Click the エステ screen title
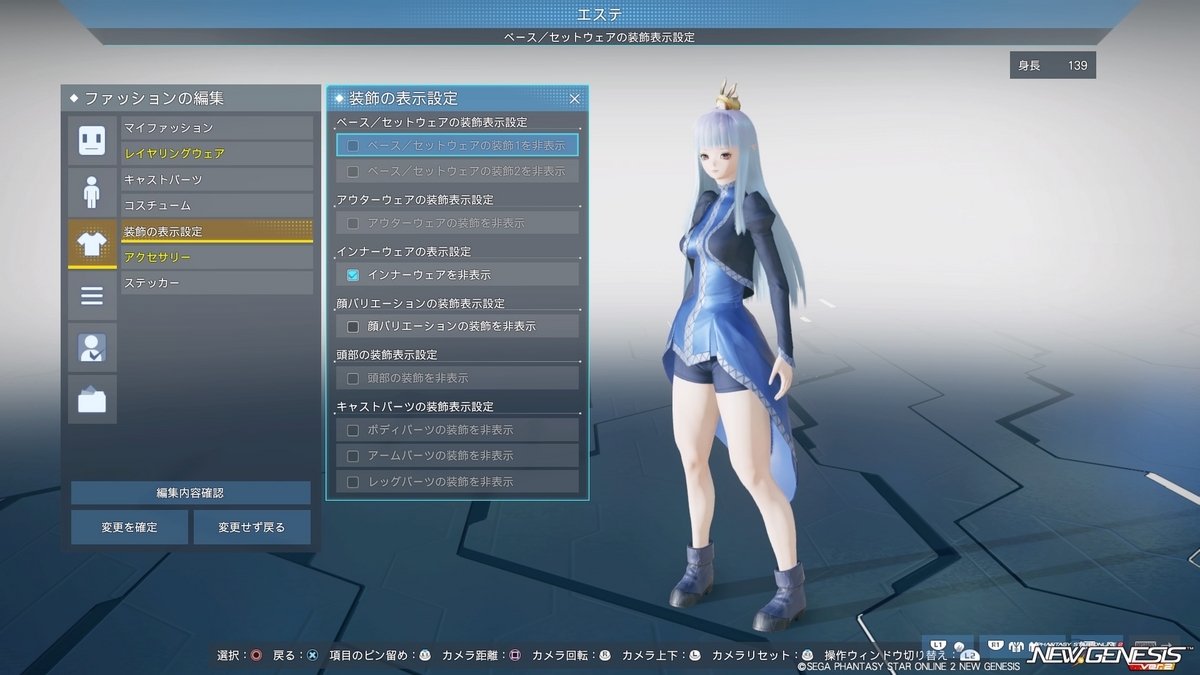The height and width of the screenshot is (675, 1200). [599, 14]
